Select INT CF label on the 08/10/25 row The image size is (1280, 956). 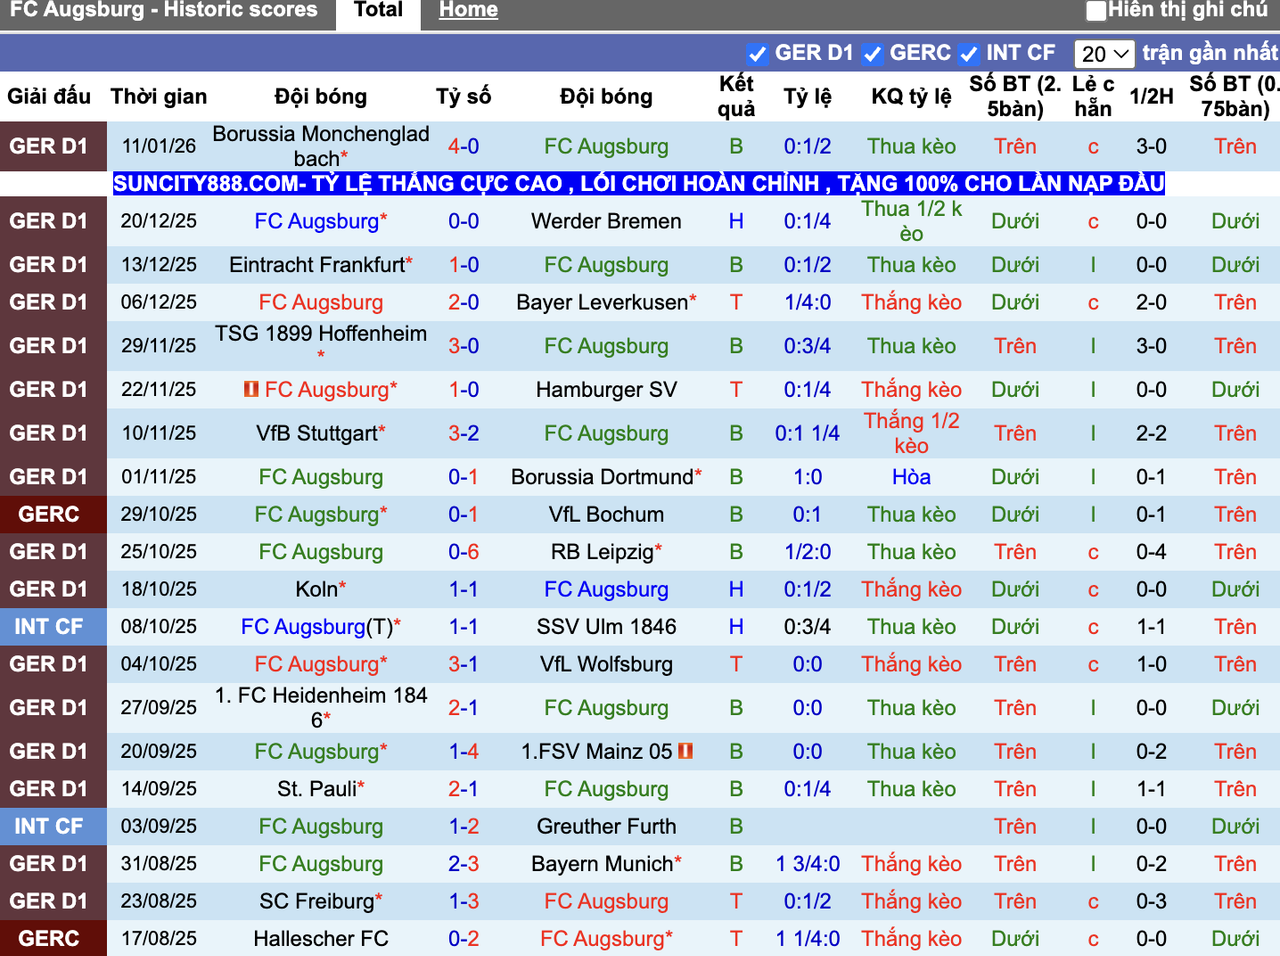point(49,627)
